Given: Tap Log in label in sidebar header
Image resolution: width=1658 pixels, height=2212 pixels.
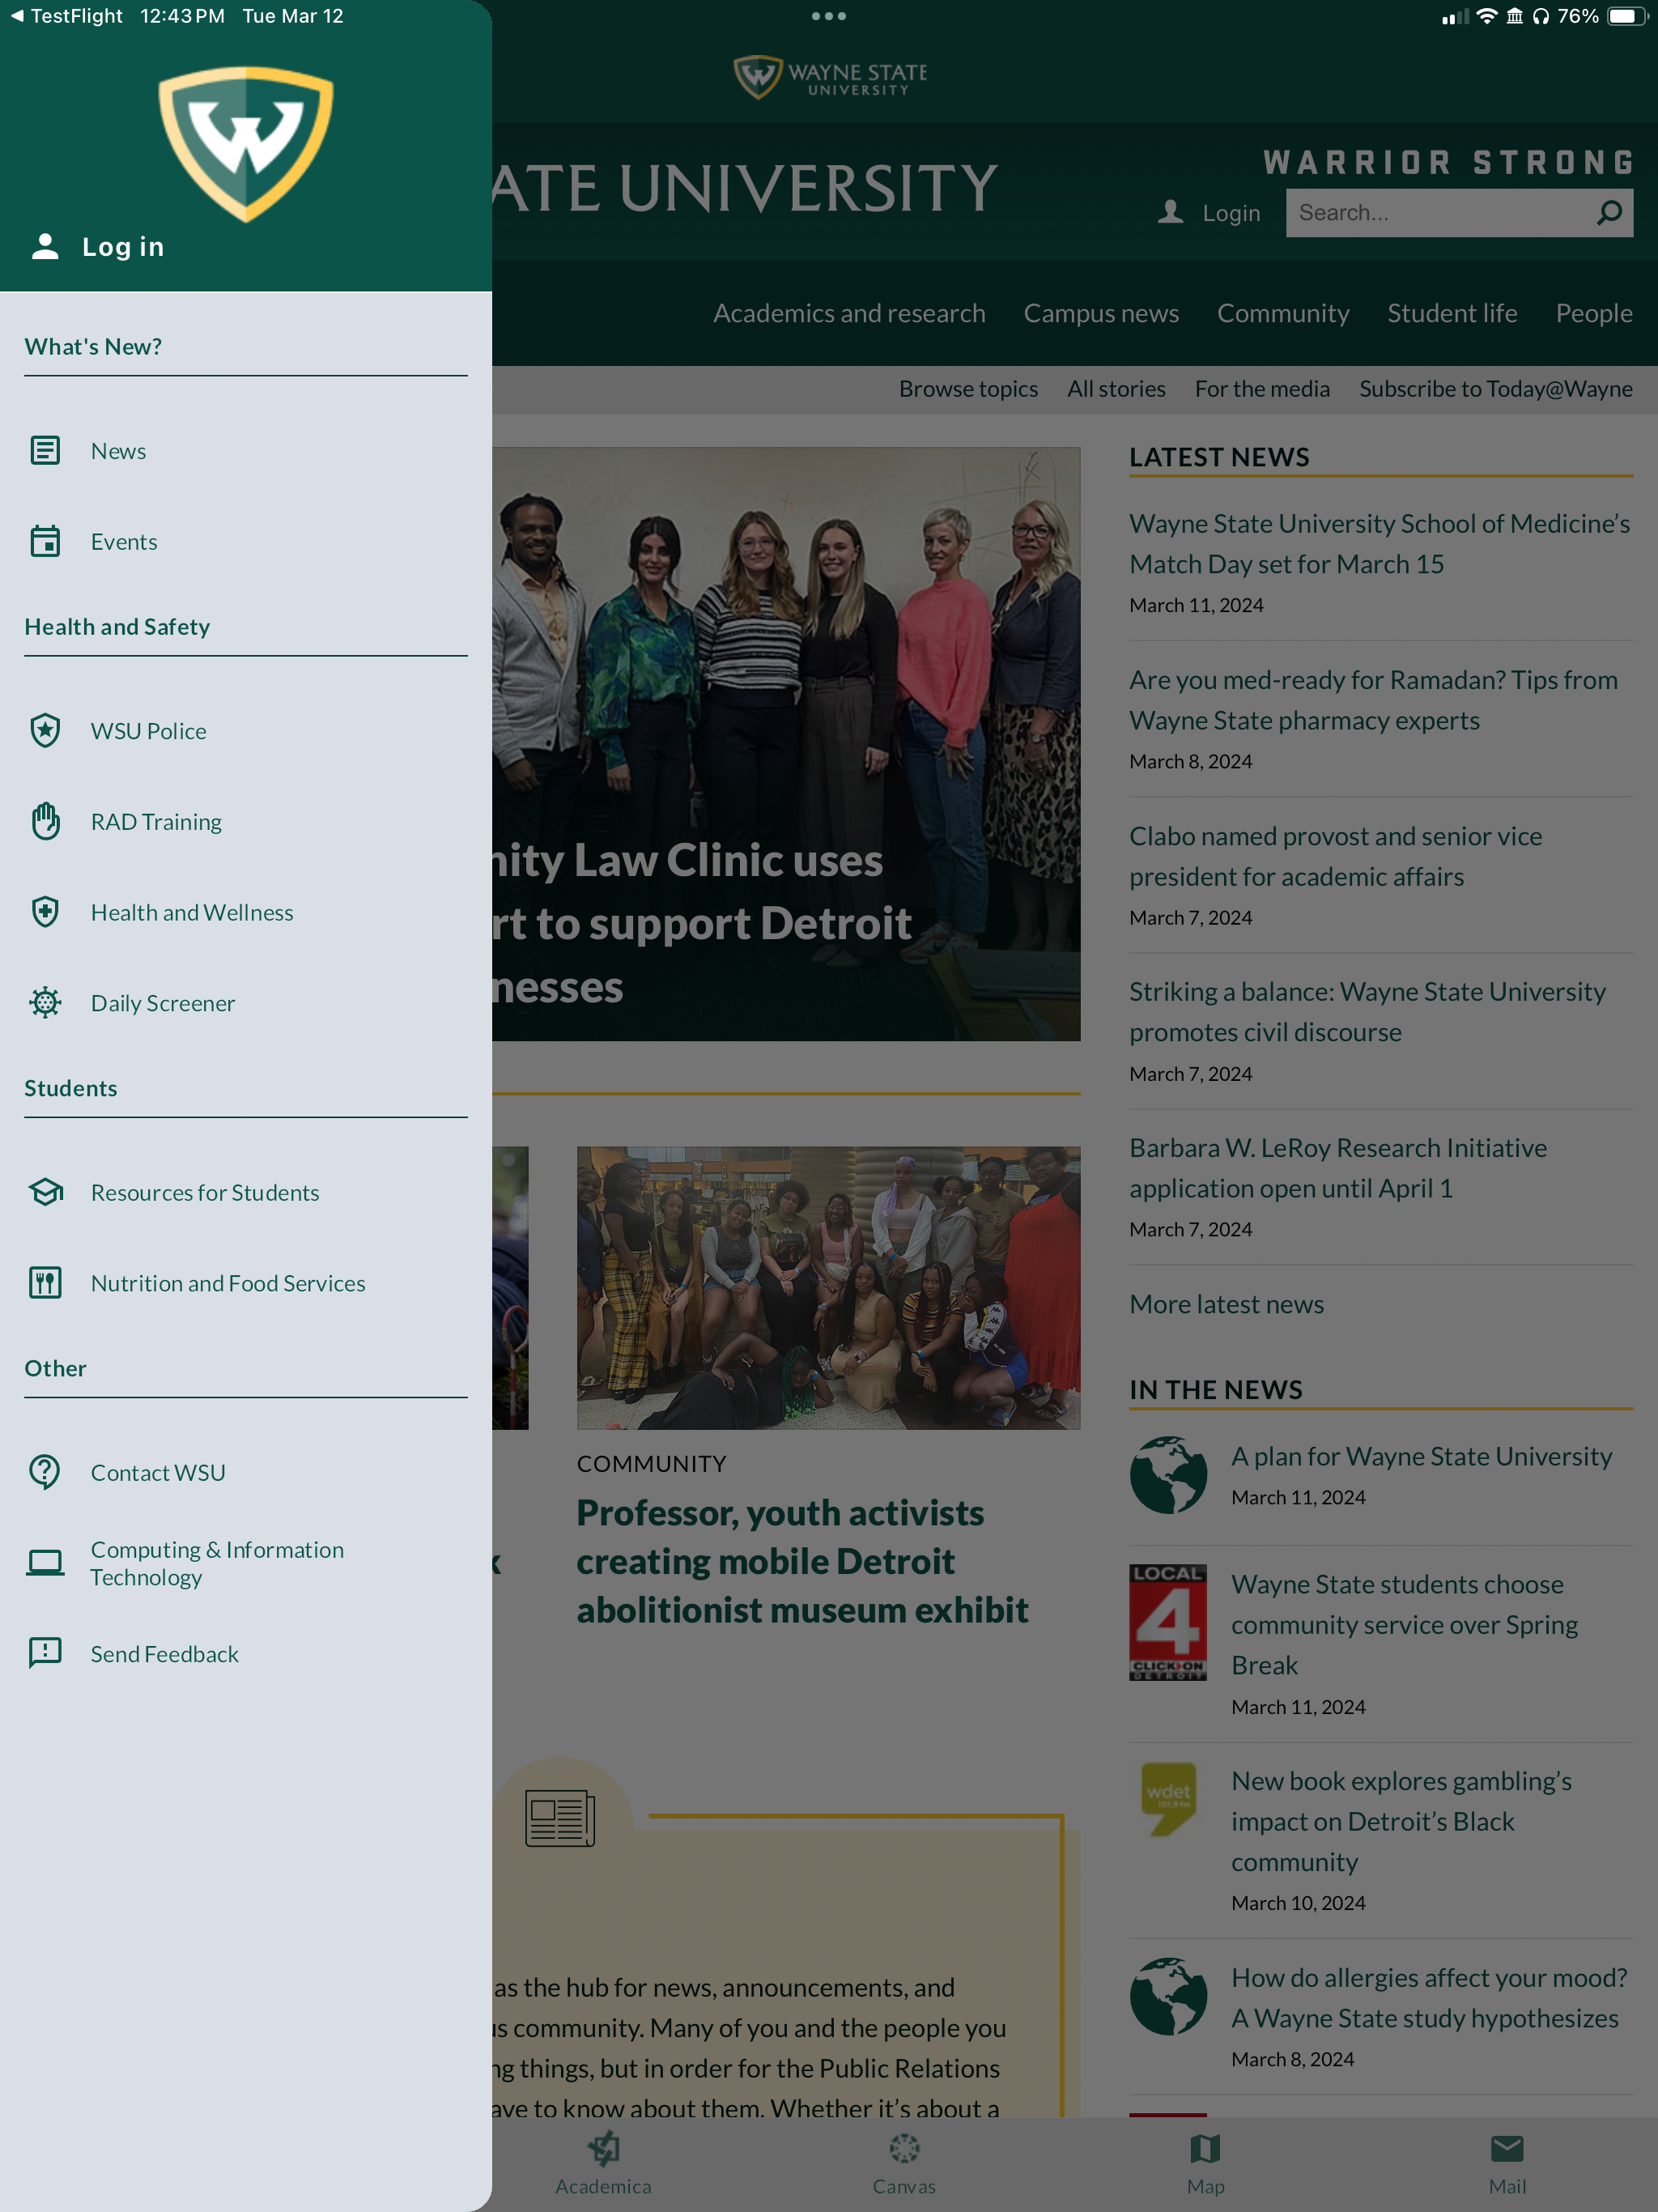Looking at the screenshot, I should pyautogui.click(x=123, y=246).
